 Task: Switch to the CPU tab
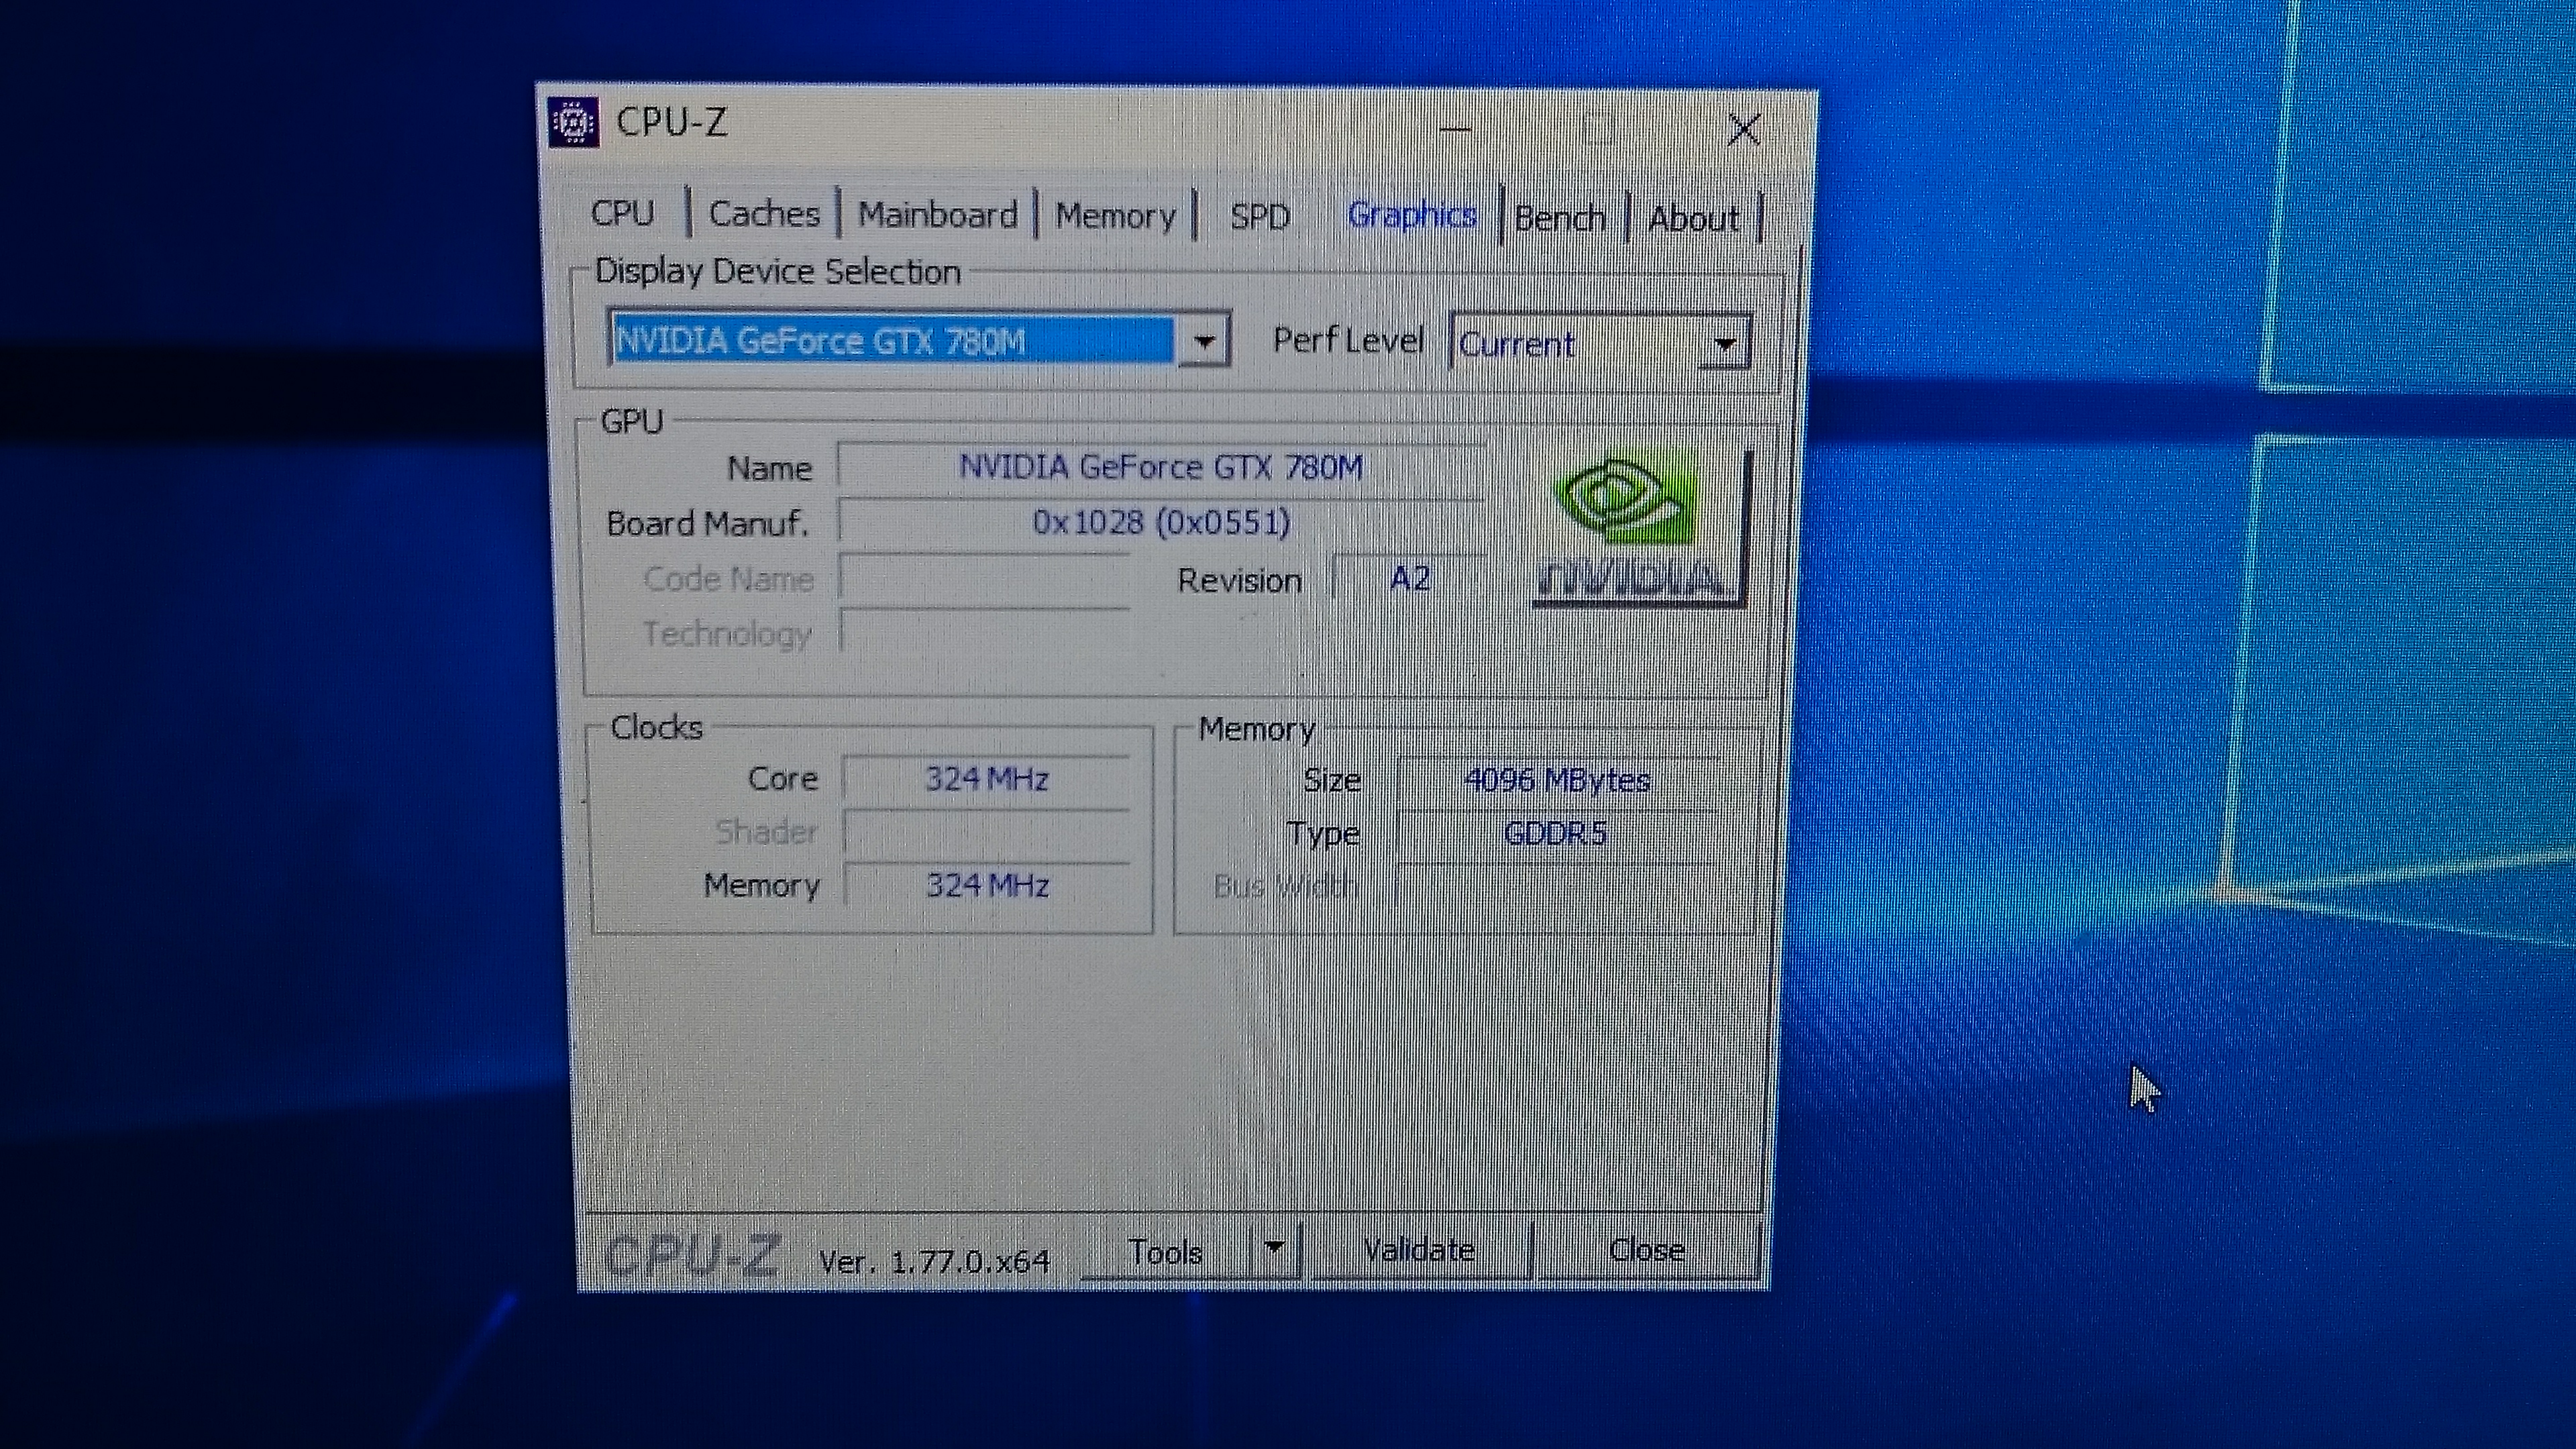[x=623, y=213]
